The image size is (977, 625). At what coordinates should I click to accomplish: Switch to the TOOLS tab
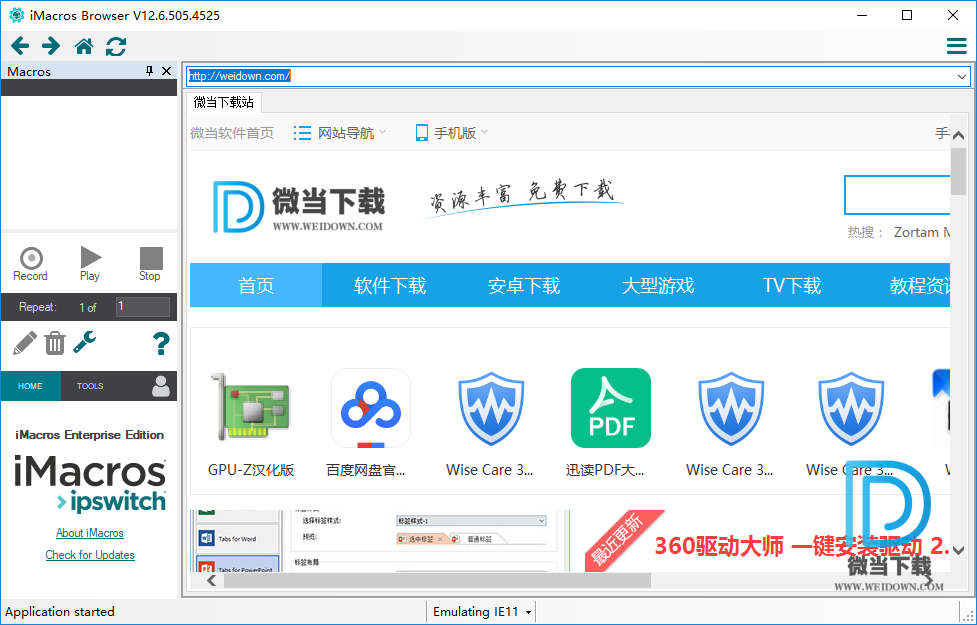(90, 386)
